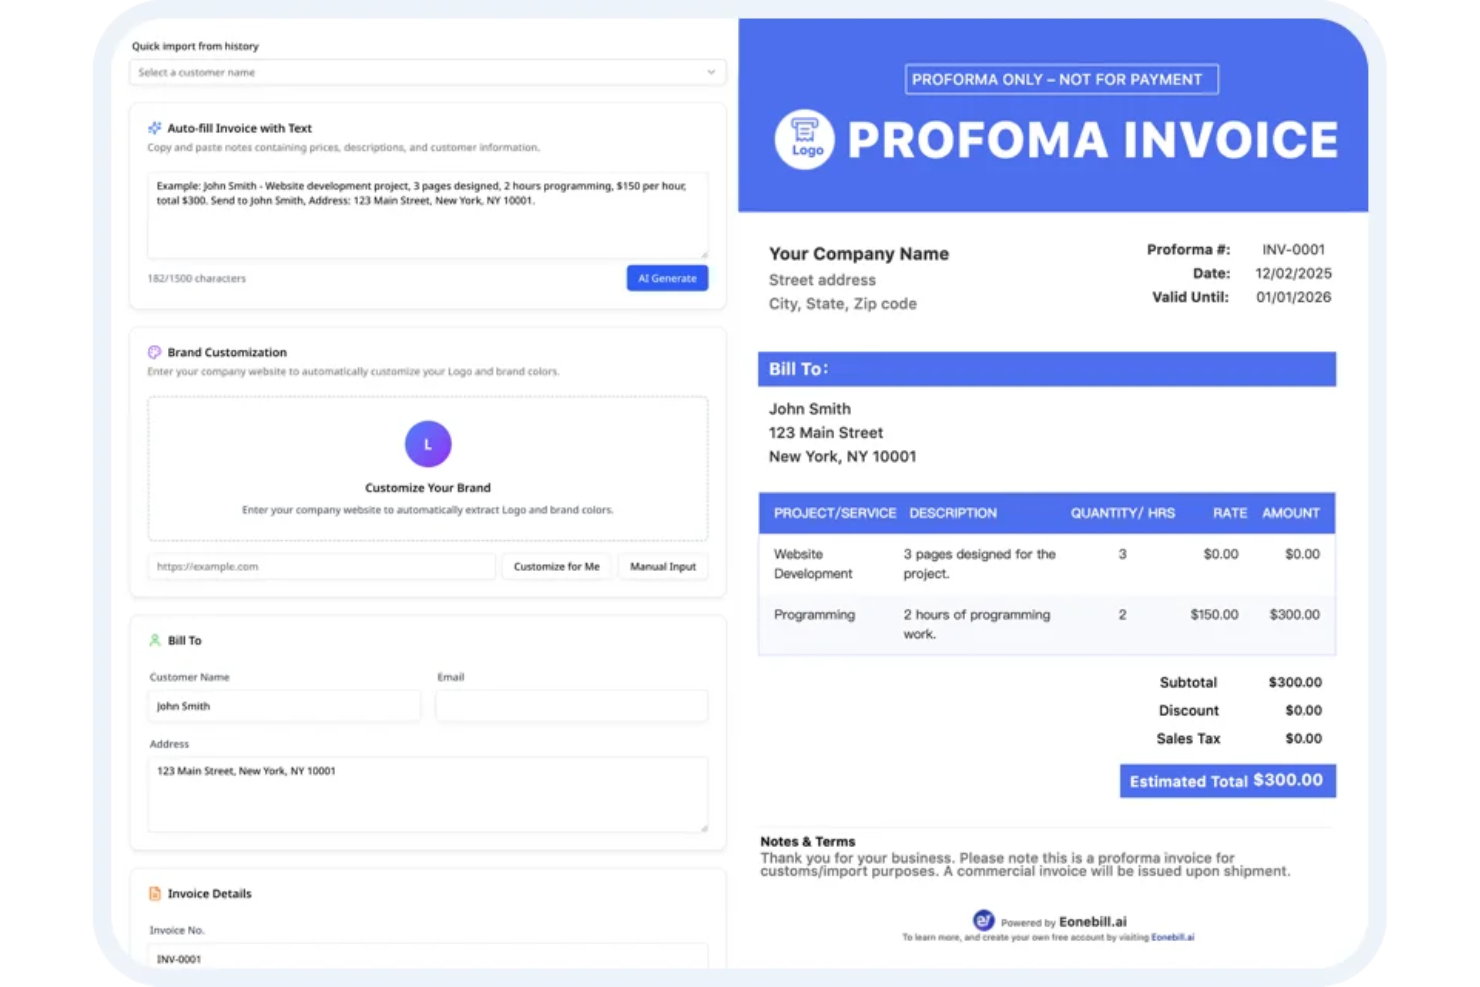
Task: Click the Invoice Details document icon
Action: [x=154, y=893]
